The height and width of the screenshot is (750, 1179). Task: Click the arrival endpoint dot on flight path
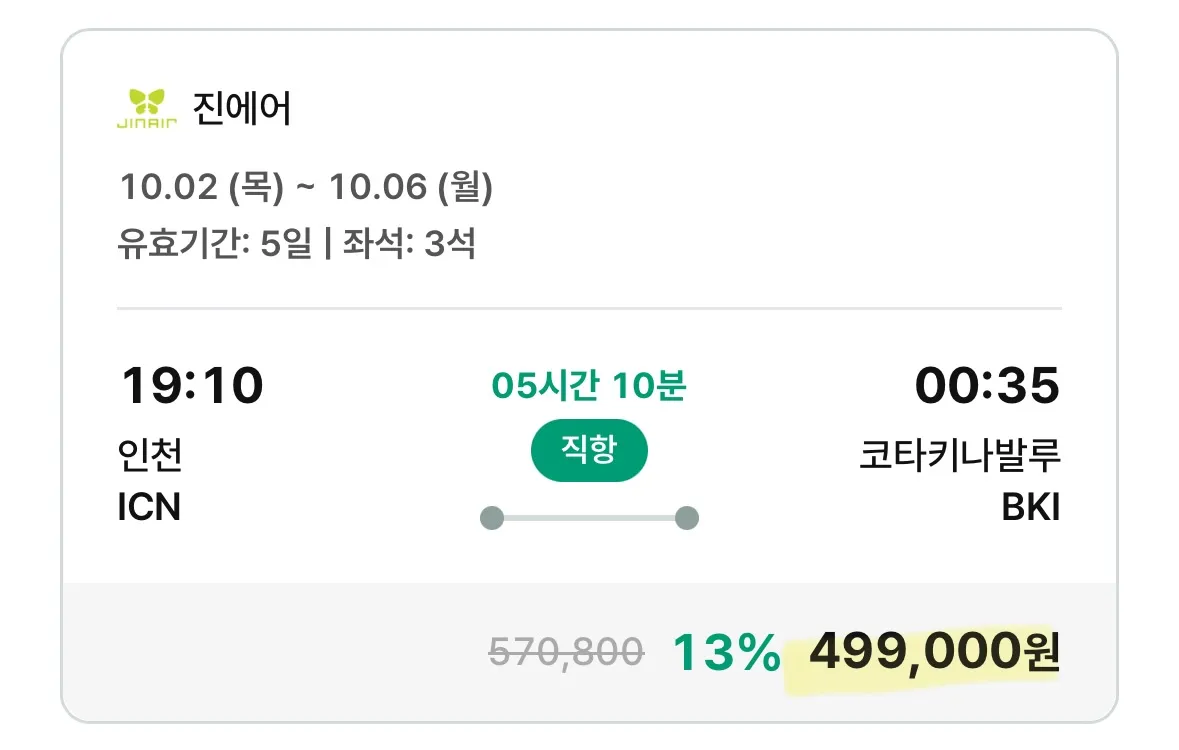coord(687,518)
